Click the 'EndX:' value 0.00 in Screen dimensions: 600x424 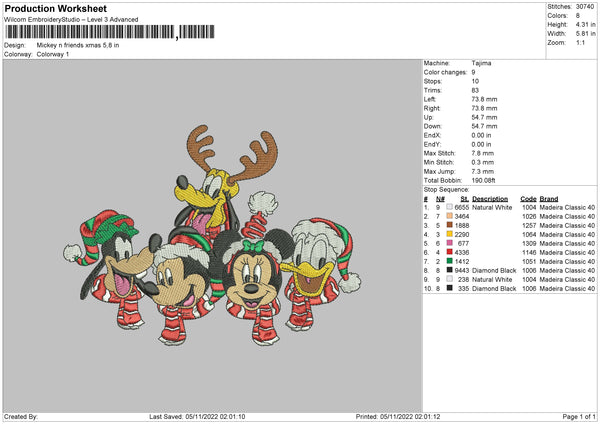481,135
